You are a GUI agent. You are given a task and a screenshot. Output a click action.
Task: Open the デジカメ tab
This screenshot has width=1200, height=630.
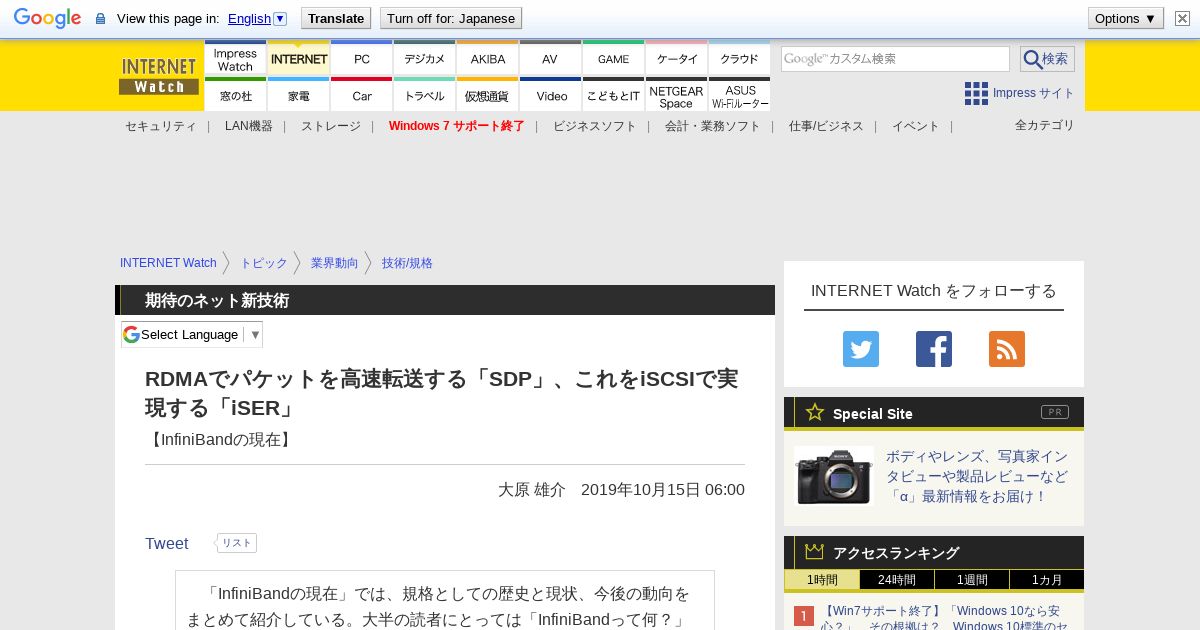pyautogui.click(x=425, y=59)
